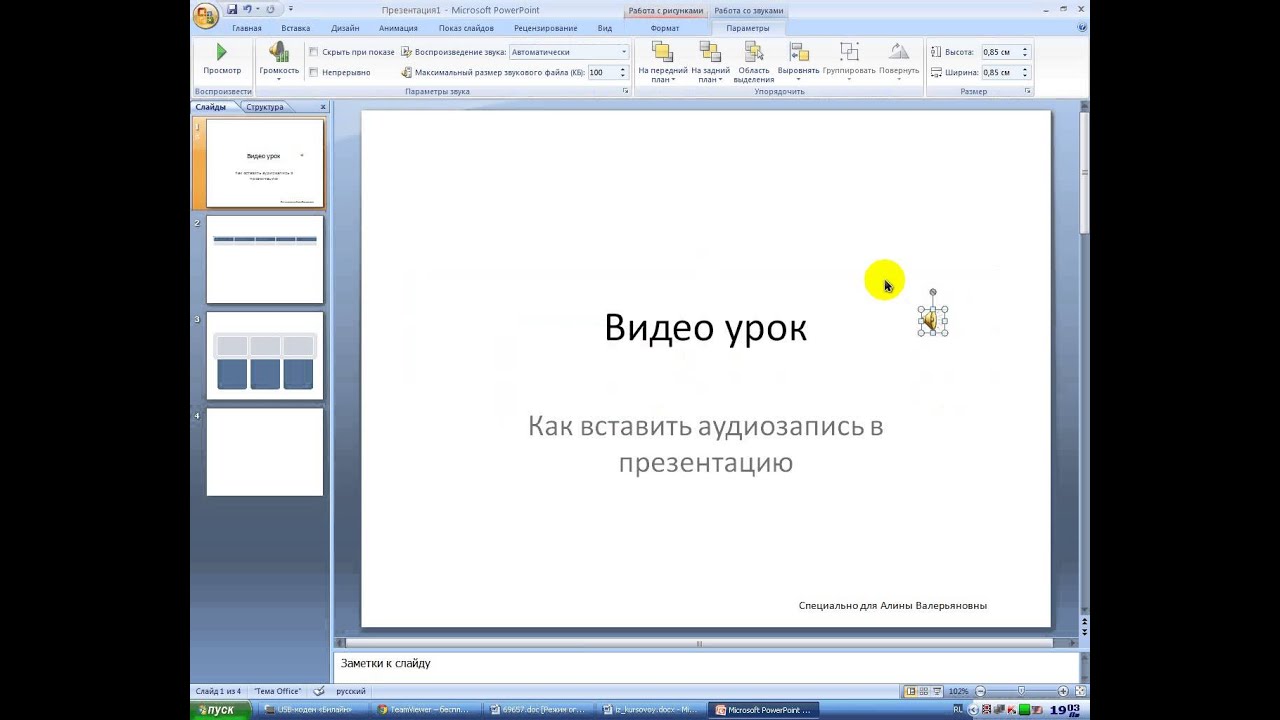Click zoom out minus button
This screenshot has width=1280, height=720.
coord(980,691)
